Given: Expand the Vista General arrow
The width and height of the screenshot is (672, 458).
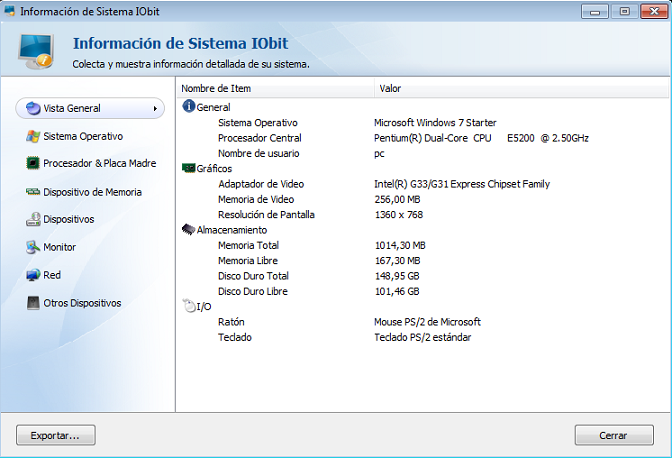Looking at the screenshot, I should 155,108.
